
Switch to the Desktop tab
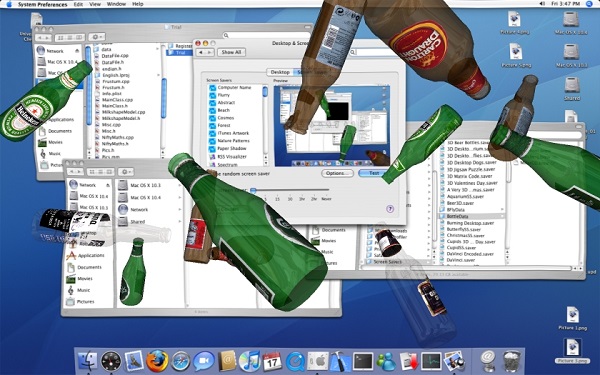click(x=280, y=72)
